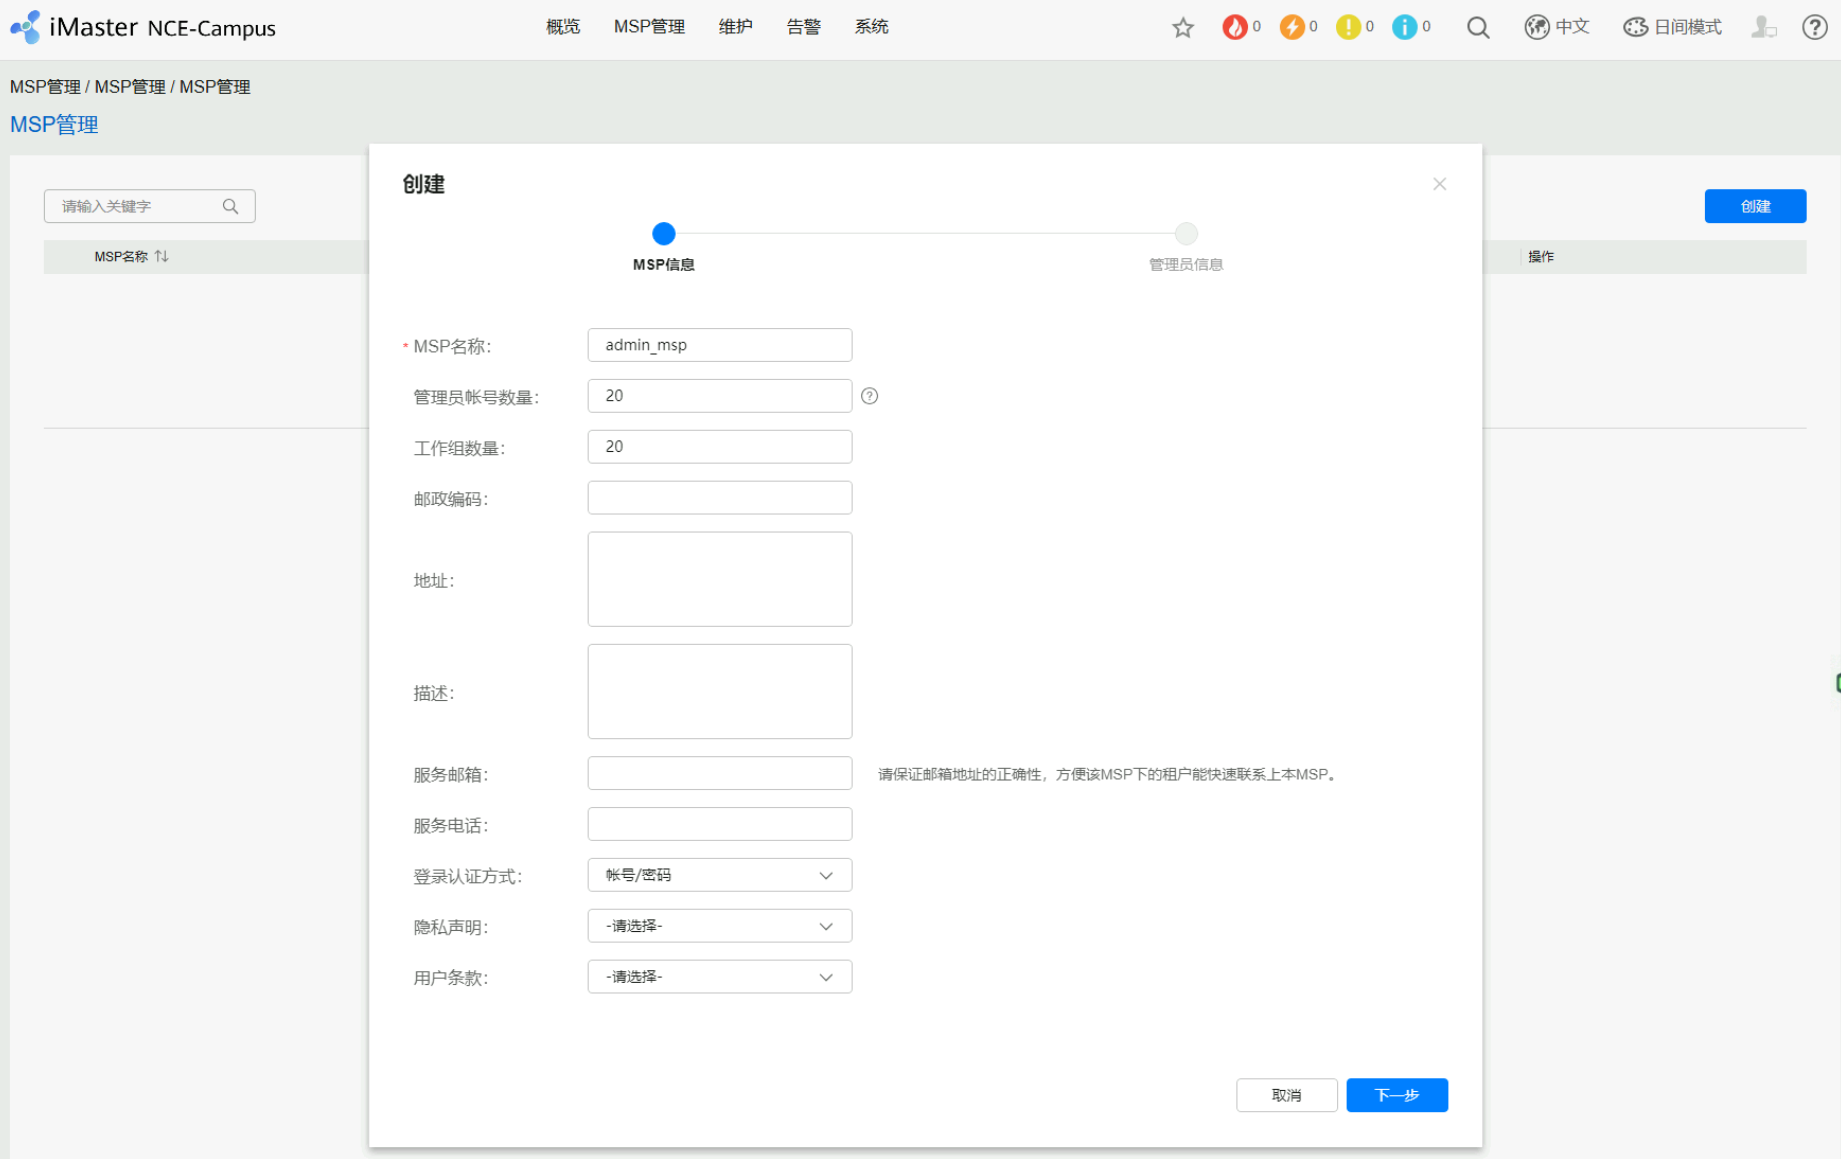Toggle 日间模式 day mode theme
Viewport: 1841px width, 1159px height.
(x=1672, y=27)
